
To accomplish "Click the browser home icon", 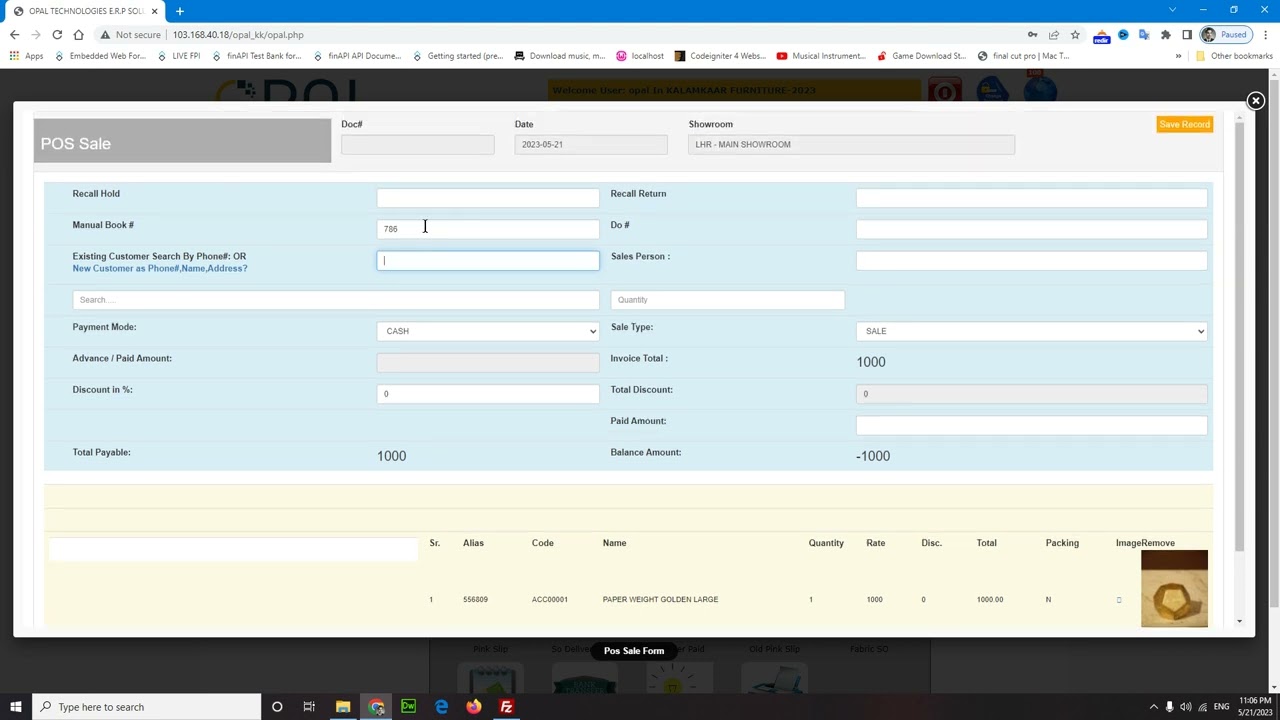I will click(x=78, y=35).
